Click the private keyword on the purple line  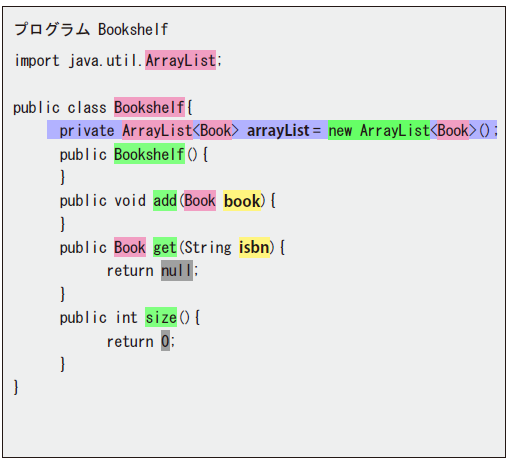(87, 130)
